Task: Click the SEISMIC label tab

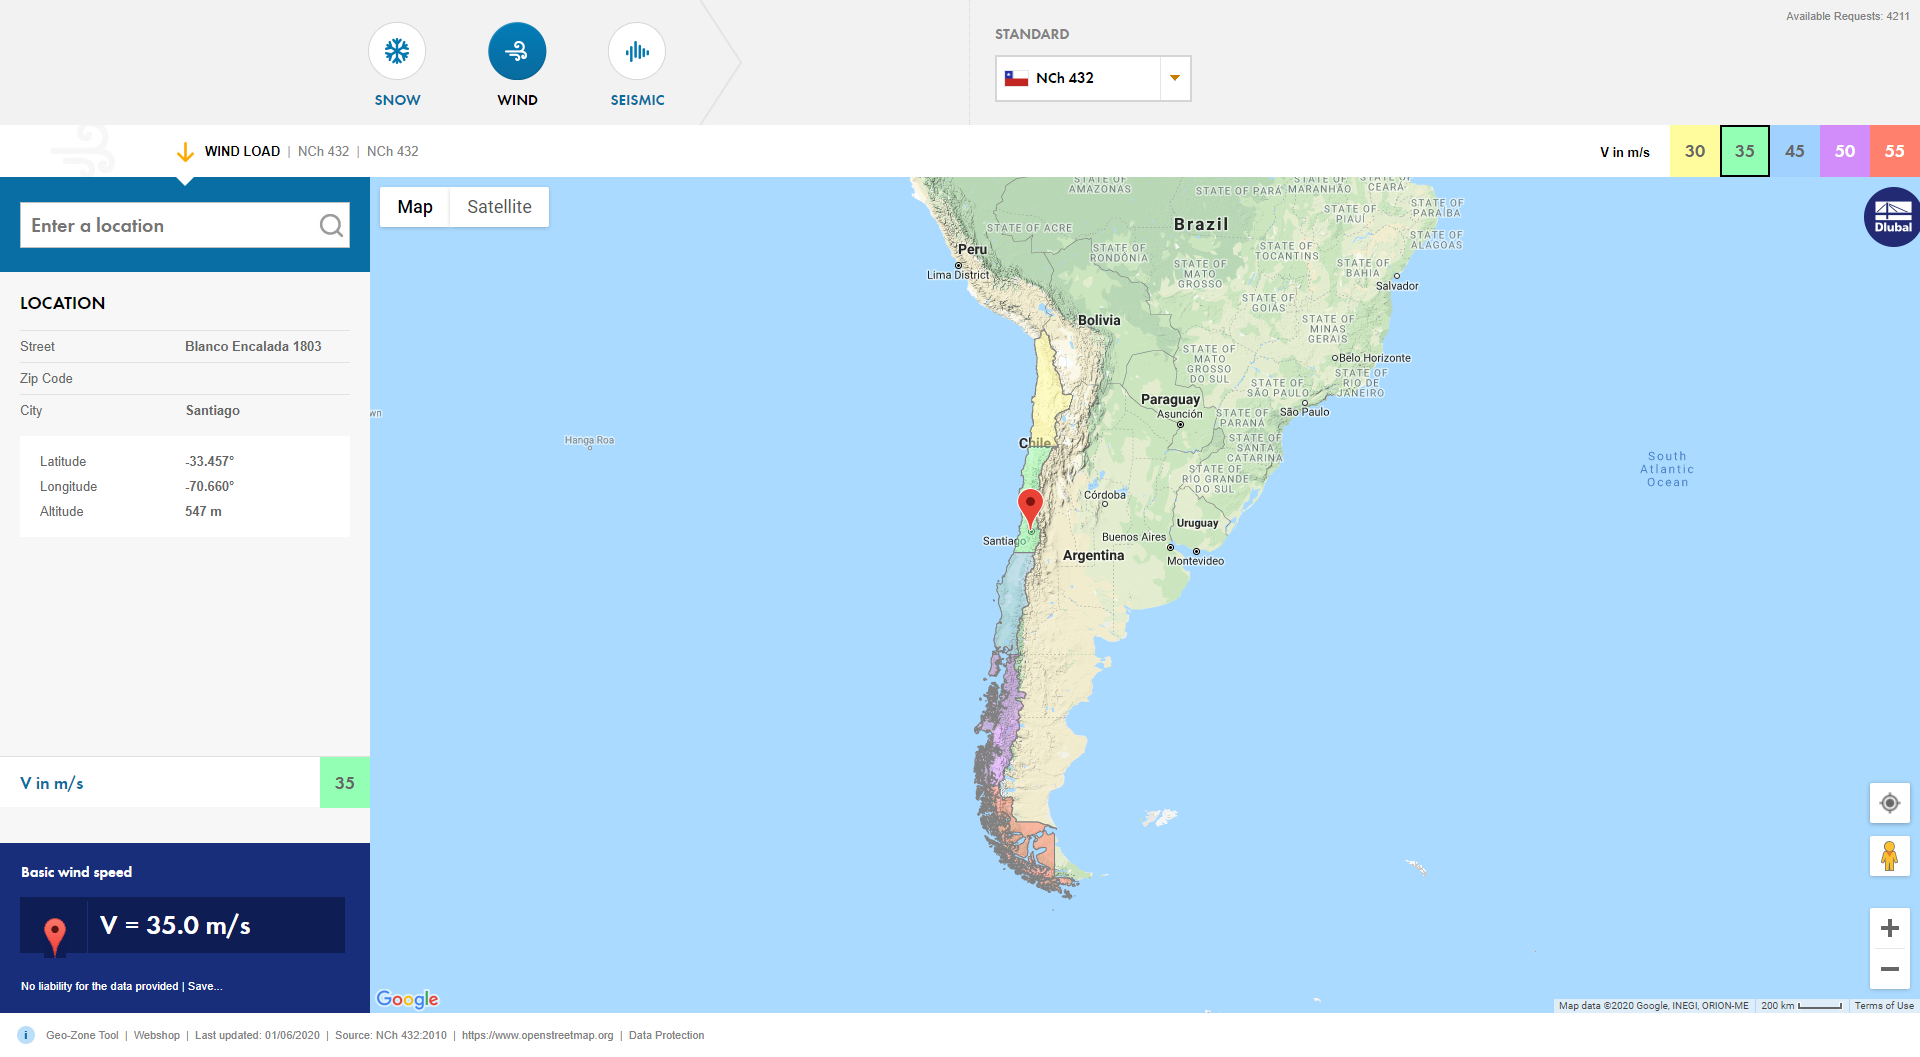Action: pos(637,100)
